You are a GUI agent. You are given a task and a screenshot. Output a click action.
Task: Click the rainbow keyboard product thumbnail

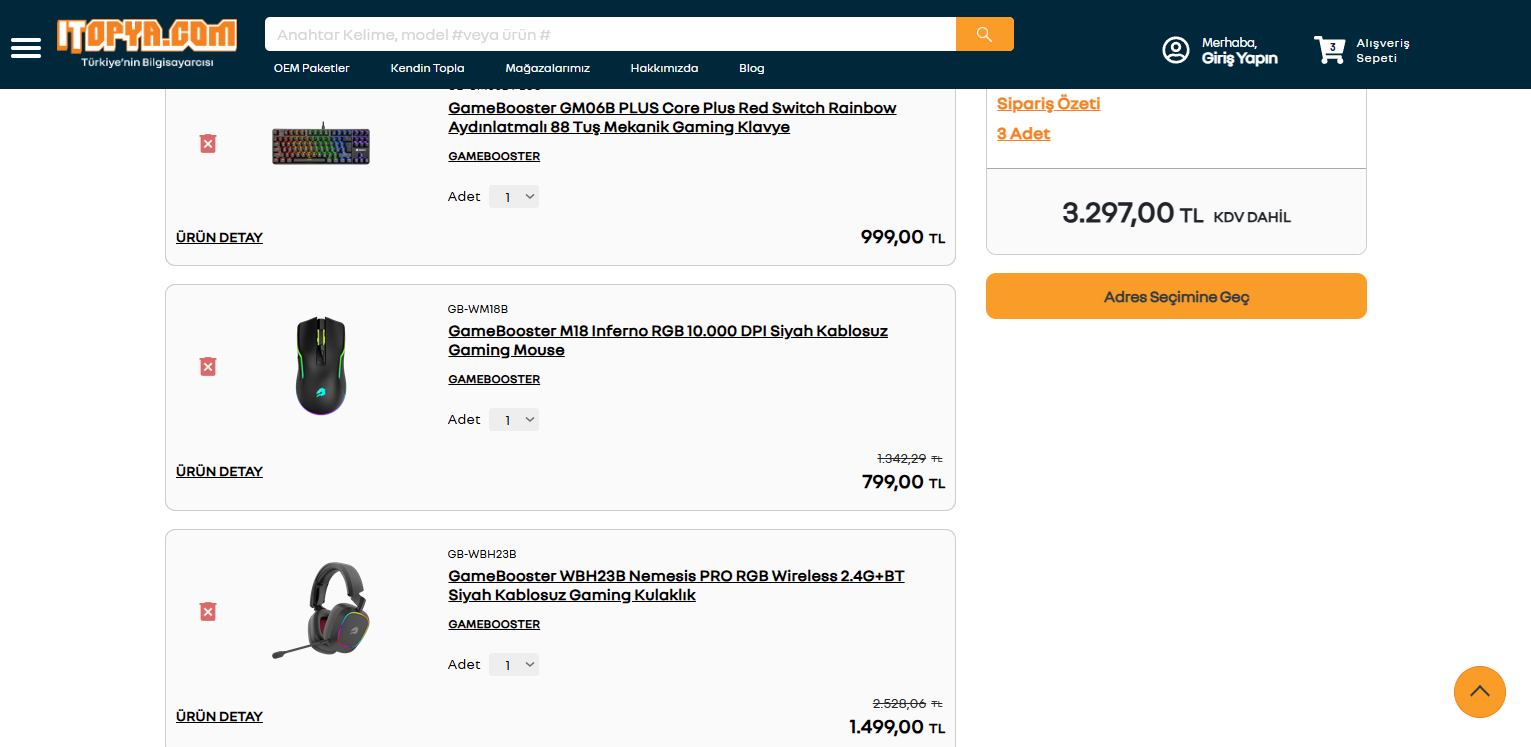tap(321, 145)
